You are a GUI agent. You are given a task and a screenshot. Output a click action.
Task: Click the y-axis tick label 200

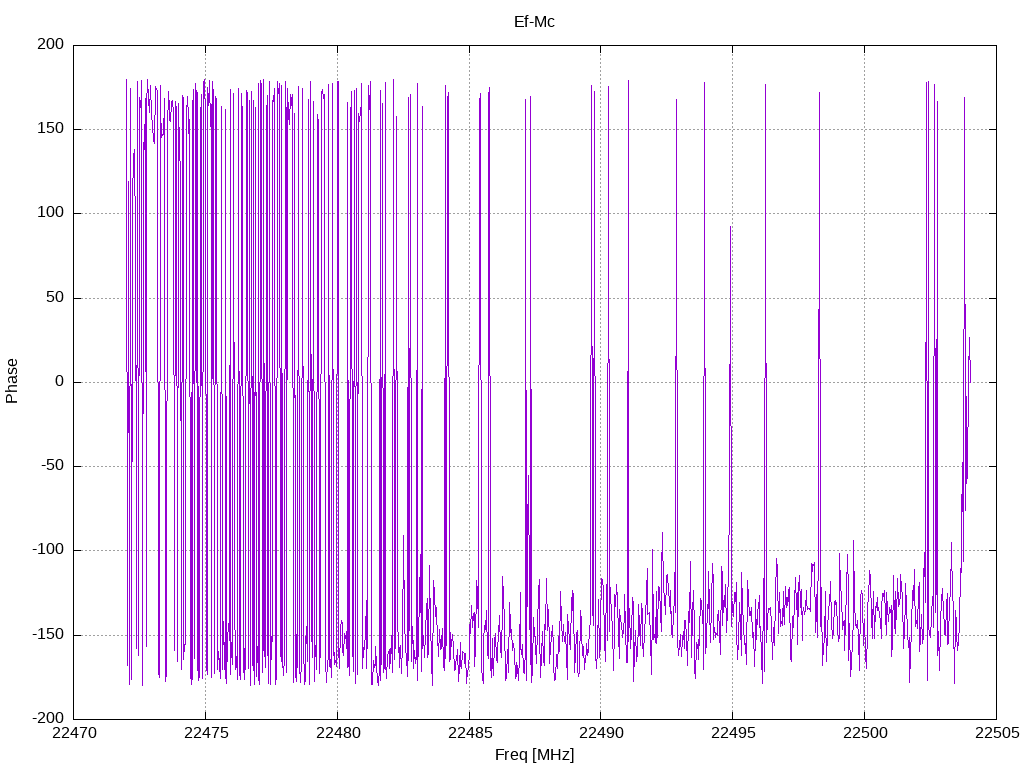(x=51, y=44)
